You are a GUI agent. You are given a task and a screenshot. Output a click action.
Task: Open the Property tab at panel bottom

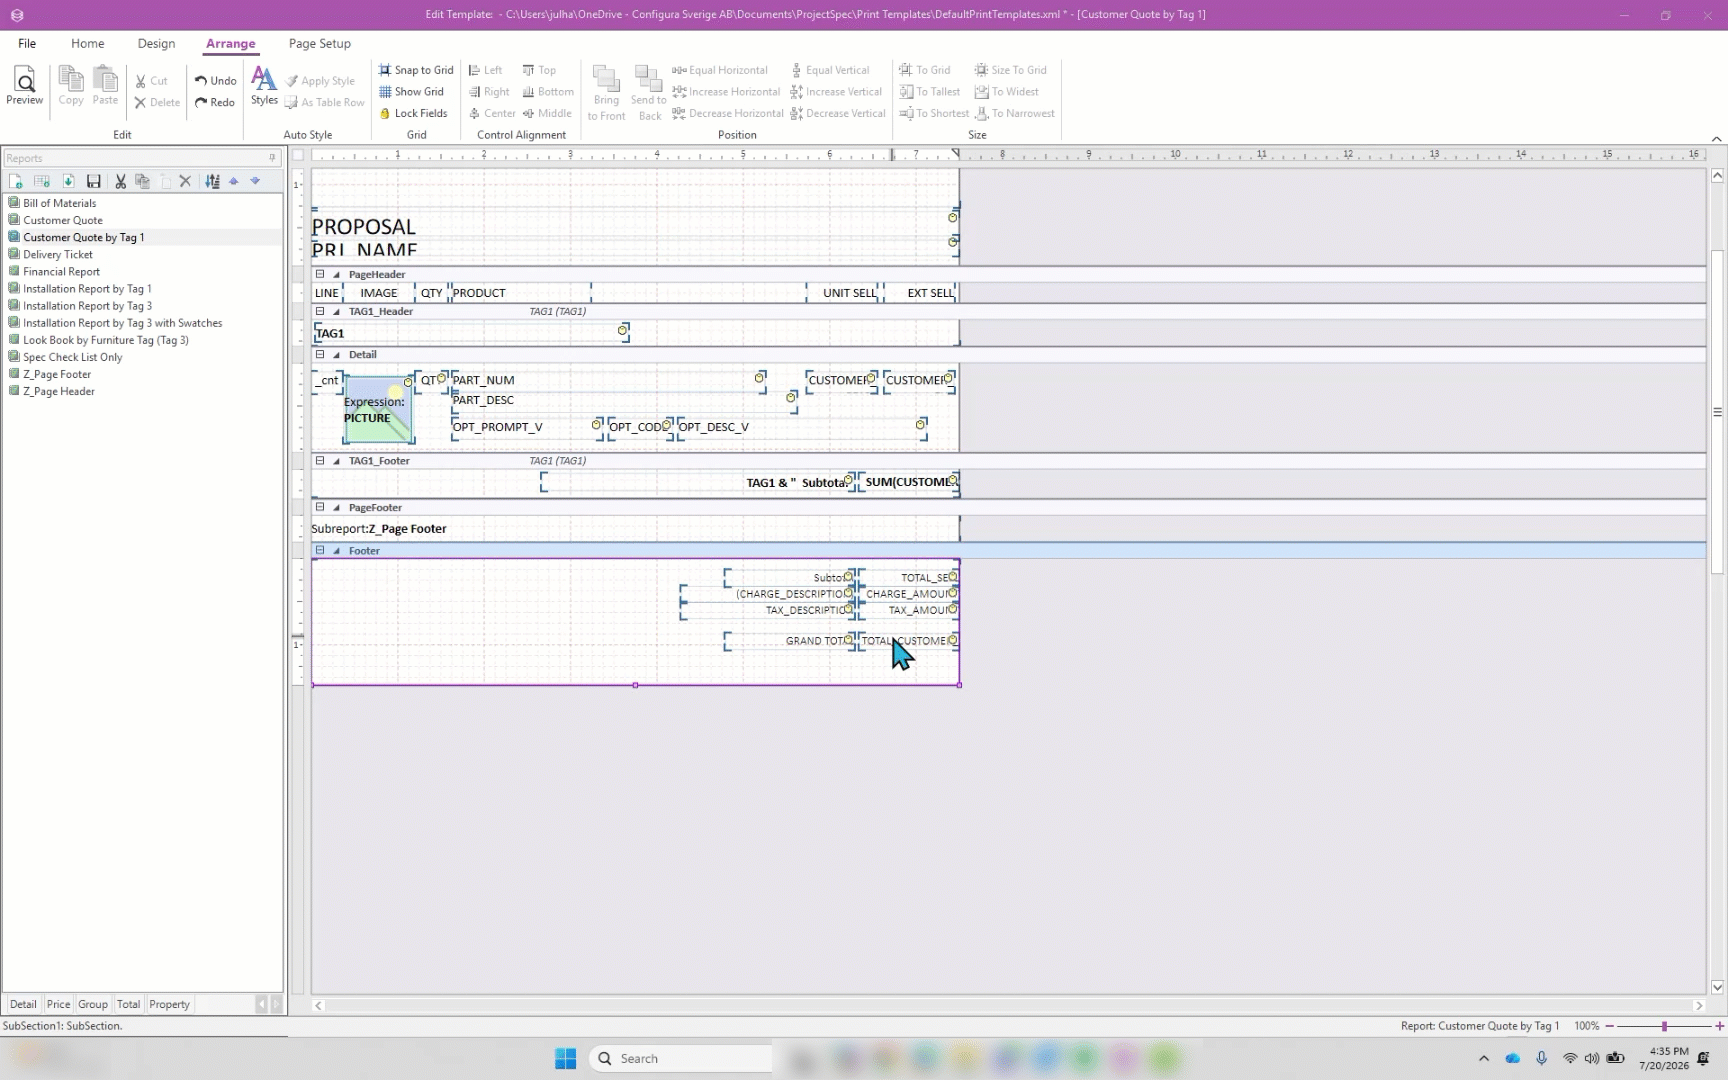[x=169, y=1004]
